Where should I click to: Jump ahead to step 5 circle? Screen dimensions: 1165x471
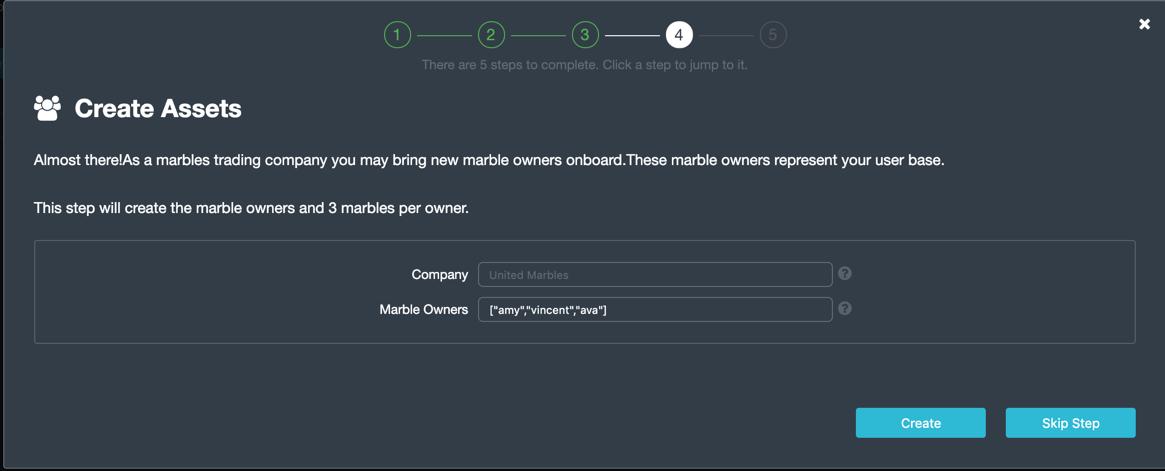(x=773, y=35)
